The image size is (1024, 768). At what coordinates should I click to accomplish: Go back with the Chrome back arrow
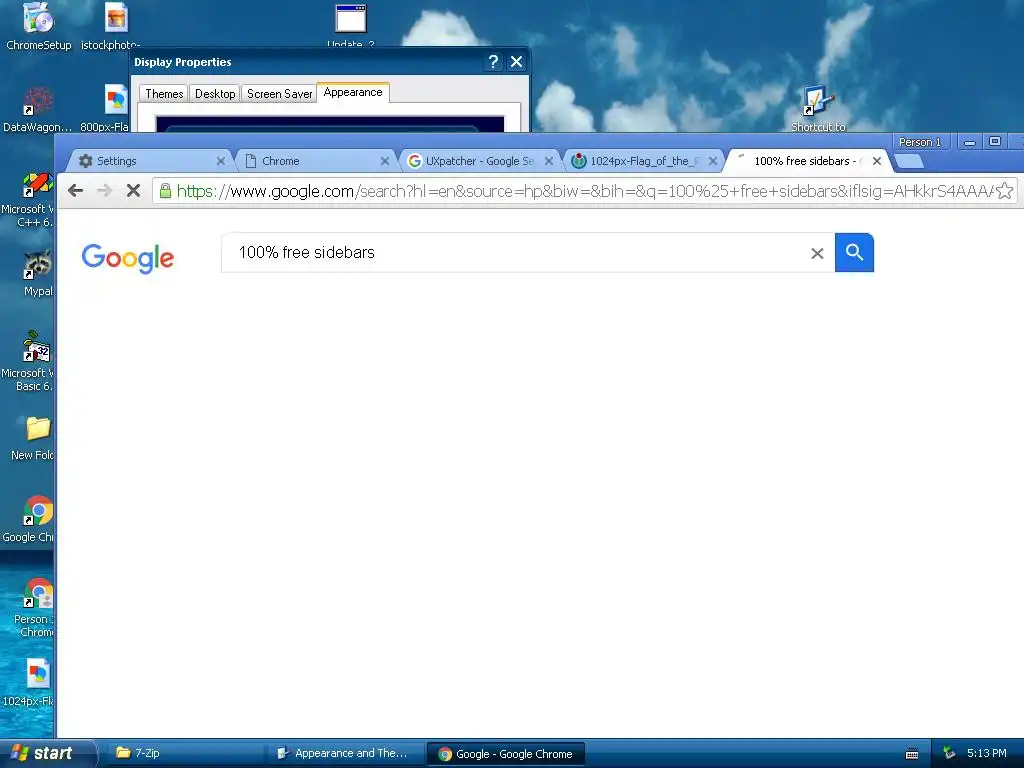click(x=76, y=191)
